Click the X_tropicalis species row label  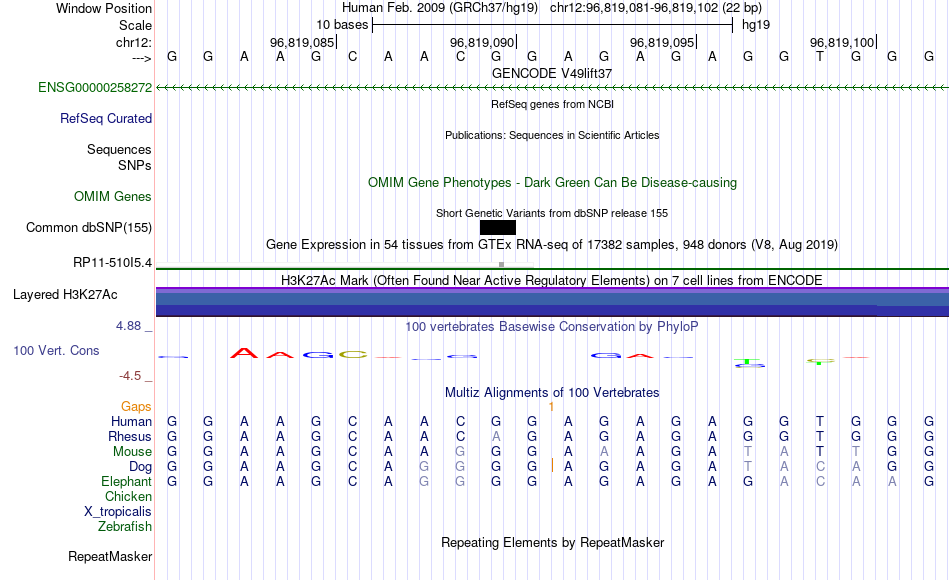tap(118, 512)
